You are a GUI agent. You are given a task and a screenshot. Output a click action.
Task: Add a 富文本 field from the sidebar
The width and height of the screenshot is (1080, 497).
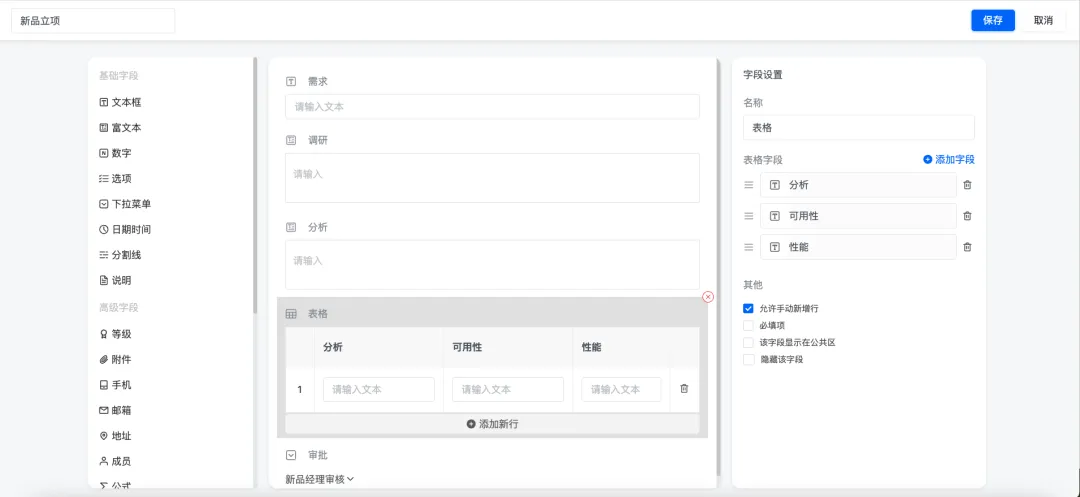121,127
